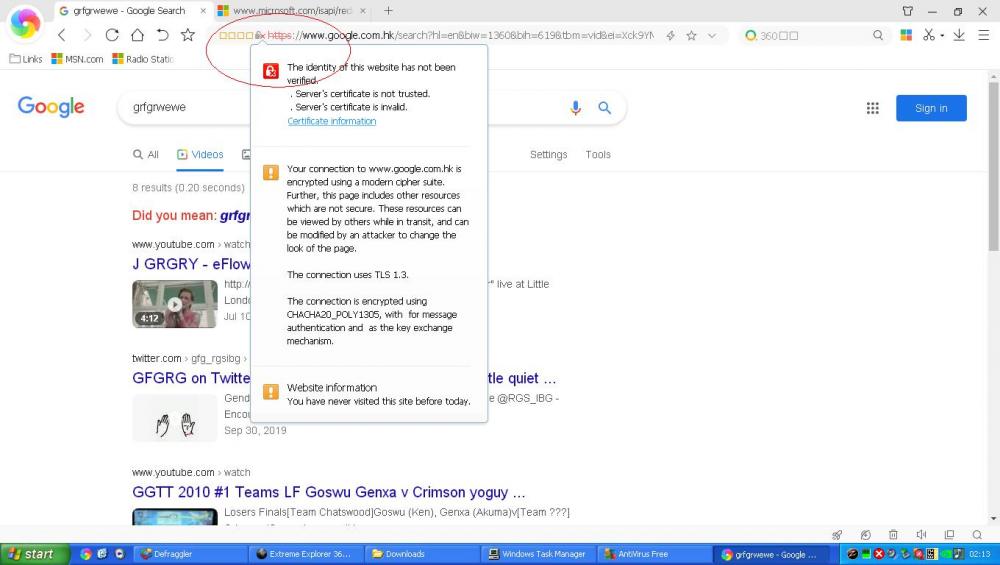Viewport: 1000px width, 565px height.
Task: Reload the current page
Action: pos(112,35)
